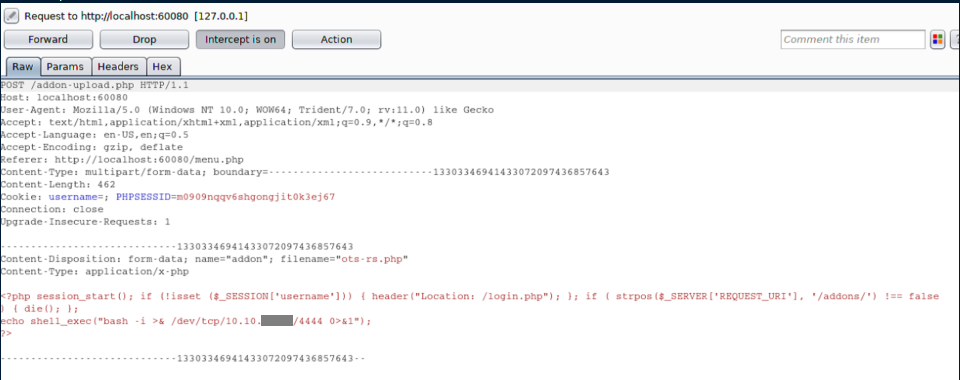Click the Accept-Encoding: gzip, deflate line

point(91,147)
